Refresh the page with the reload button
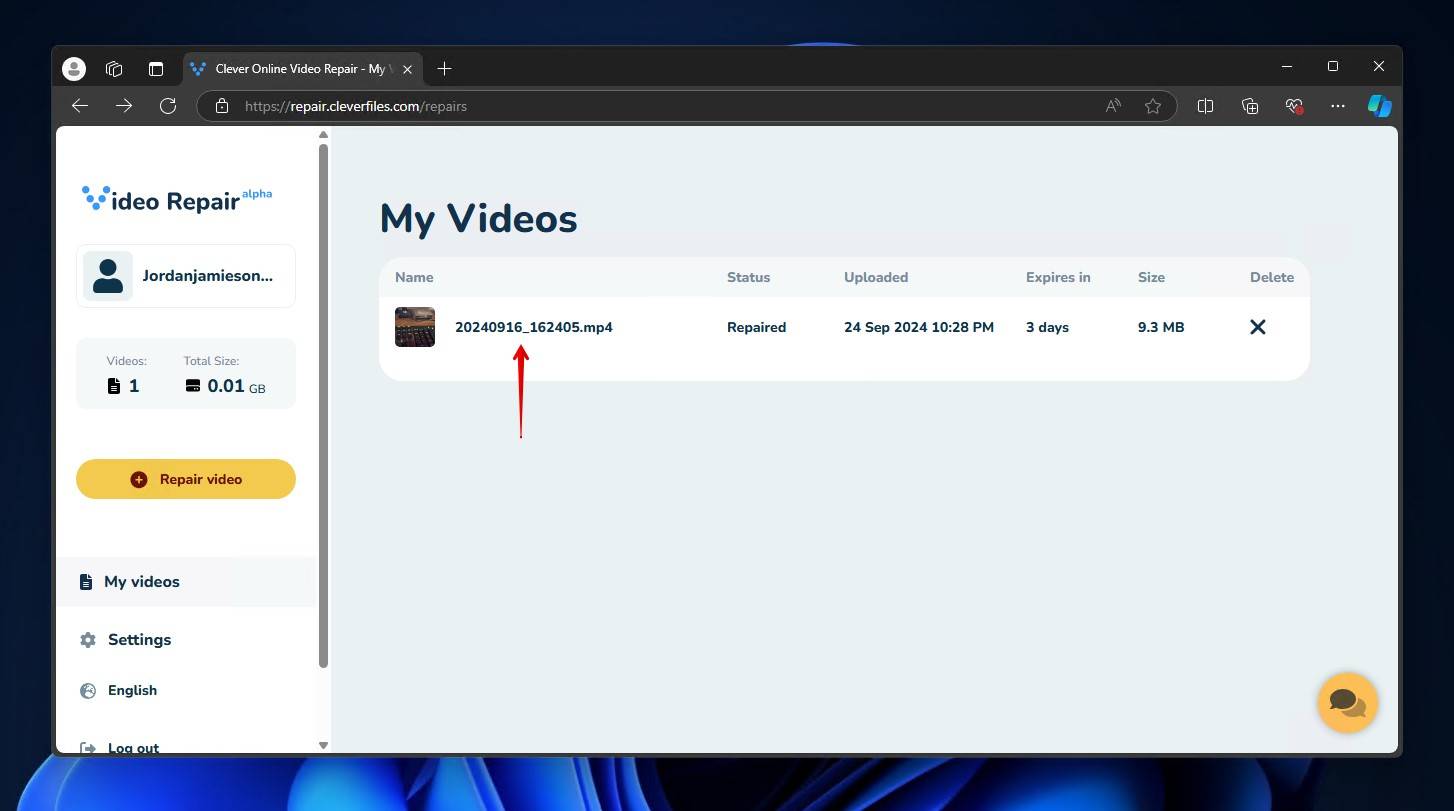This screenshot has height=811, width=1454. [168, 106]
